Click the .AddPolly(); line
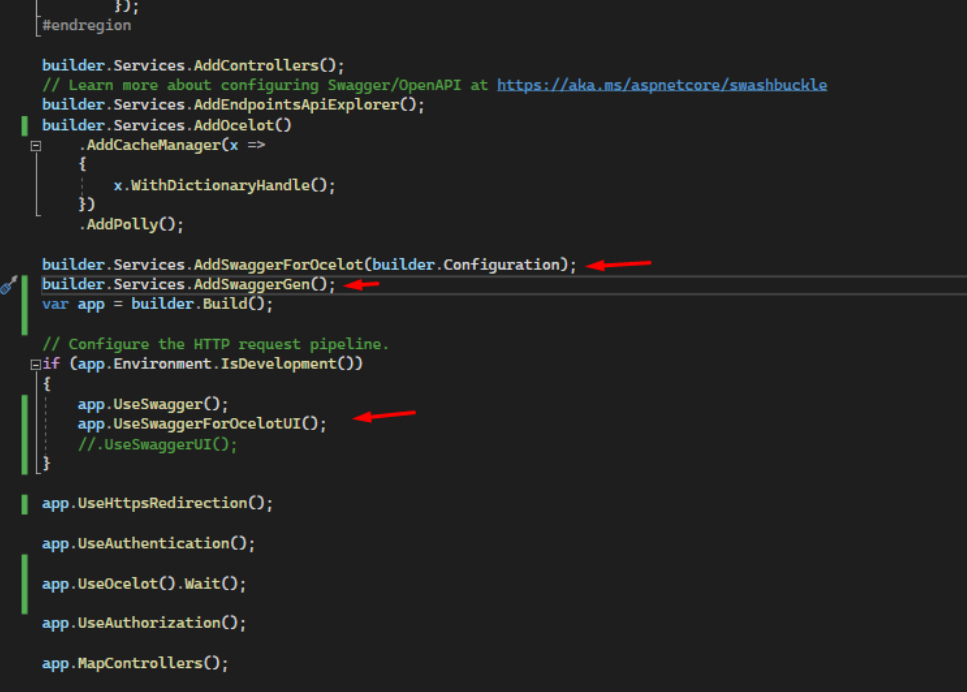This screenshot has width=967, height=692. pos(131,224)
